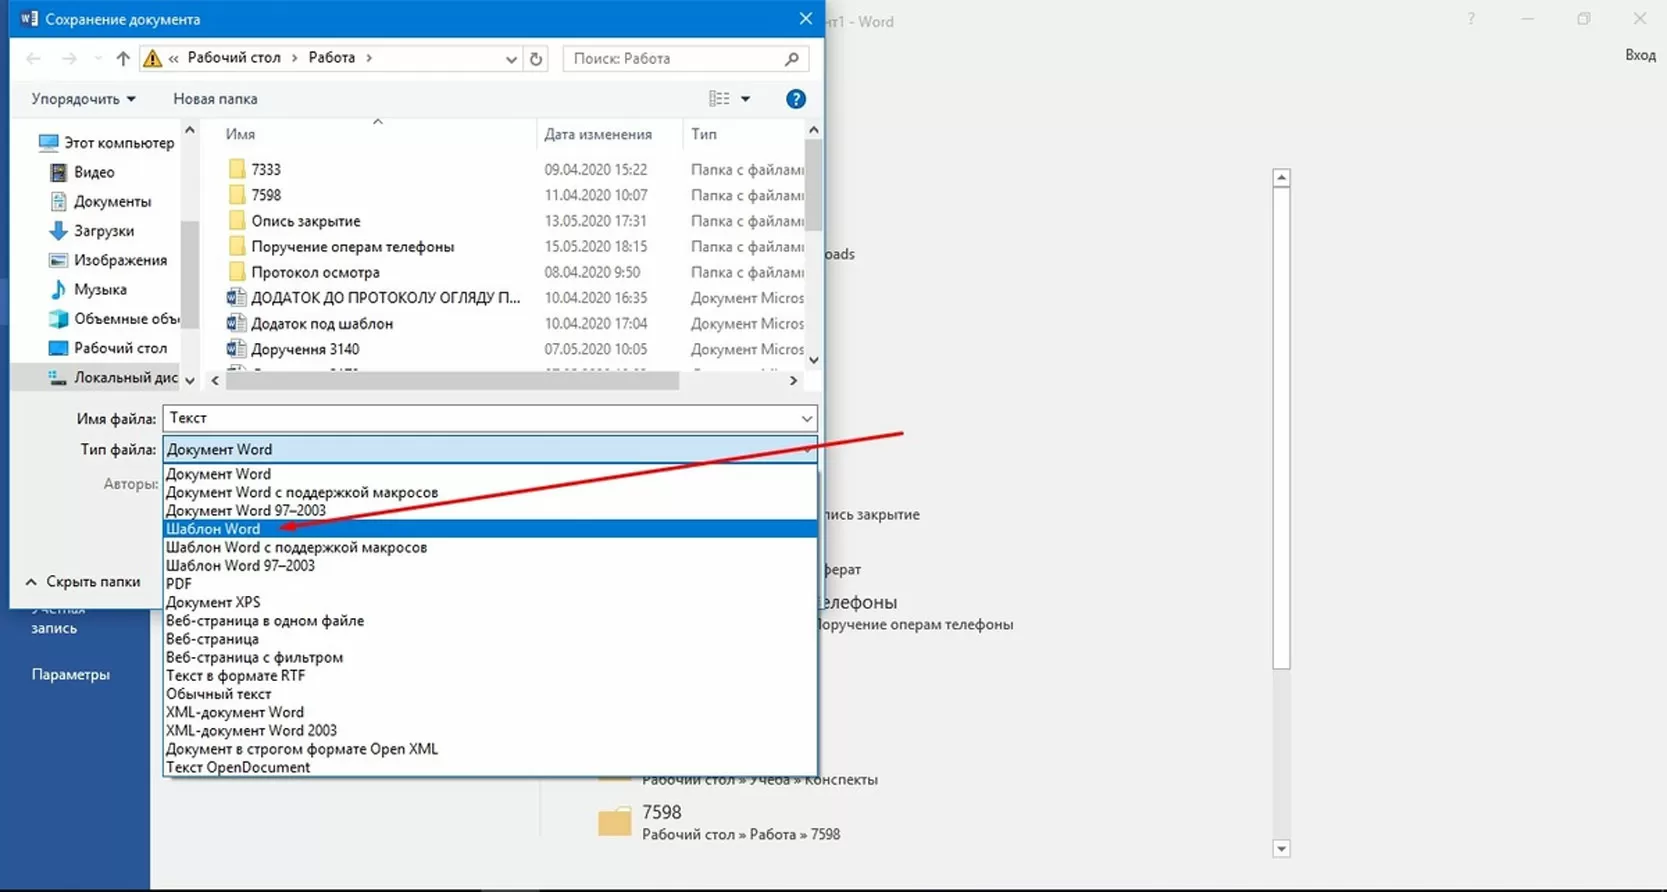1667x892 pixels.
Task: Select the Поручение операм телефоны folder icon
Action: tap(236, 246)
